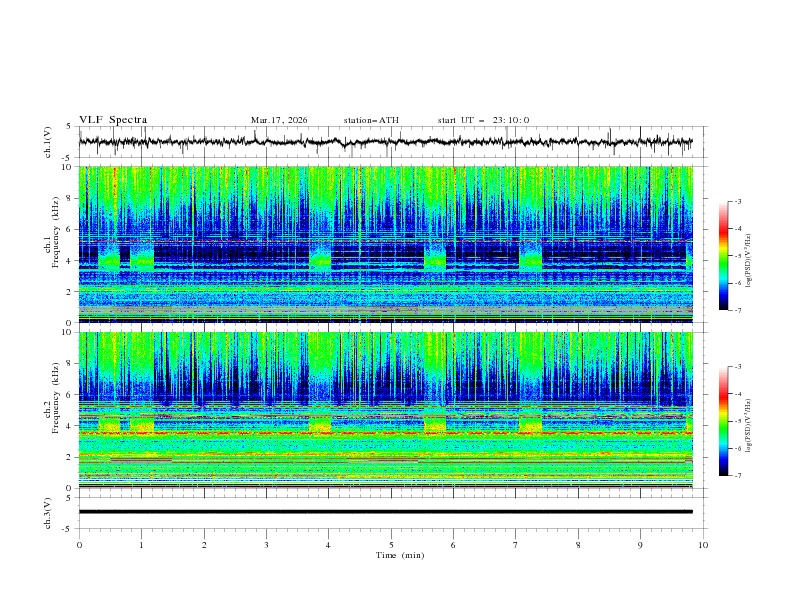Click the ch.1 "Frequency (kHz)" axis label

point(56,233)
